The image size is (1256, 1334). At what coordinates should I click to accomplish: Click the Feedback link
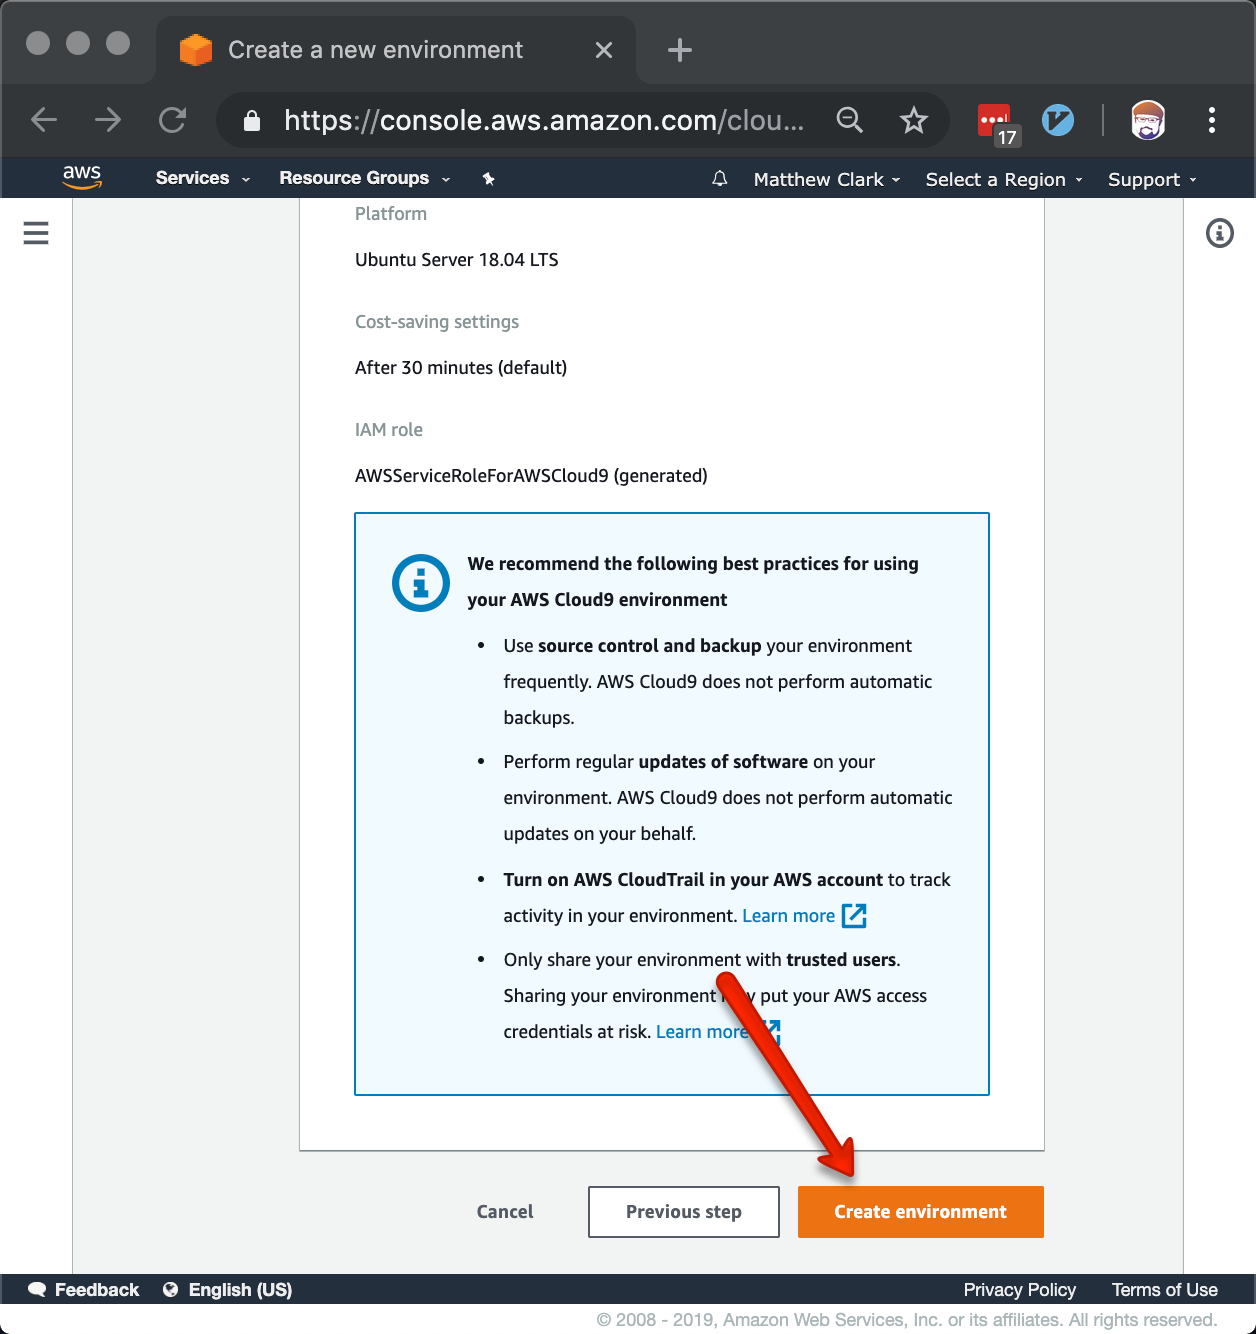click(97, 1290)
